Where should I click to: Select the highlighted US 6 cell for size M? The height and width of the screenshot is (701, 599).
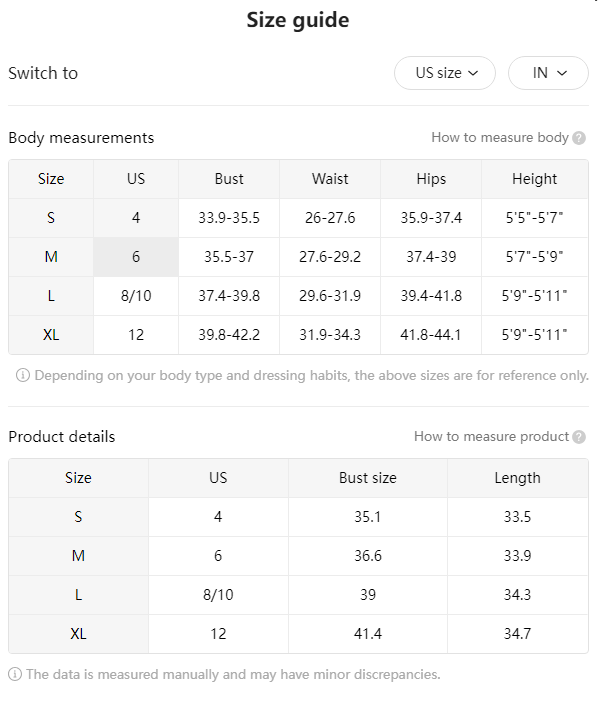pyautogui.click(x=136, y=257)
